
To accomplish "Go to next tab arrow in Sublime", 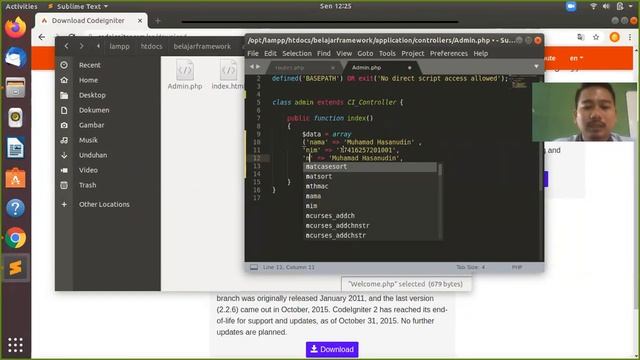I will [258, 67].
